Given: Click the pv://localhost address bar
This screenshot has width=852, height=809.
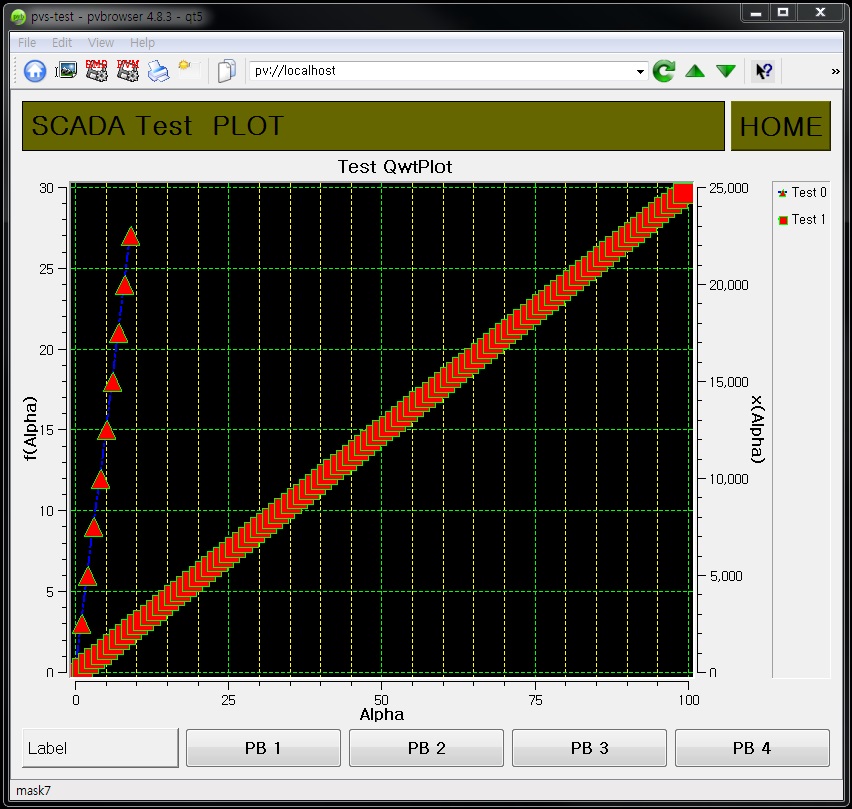Looking at the screenshot, I should (x=440, y=70).
